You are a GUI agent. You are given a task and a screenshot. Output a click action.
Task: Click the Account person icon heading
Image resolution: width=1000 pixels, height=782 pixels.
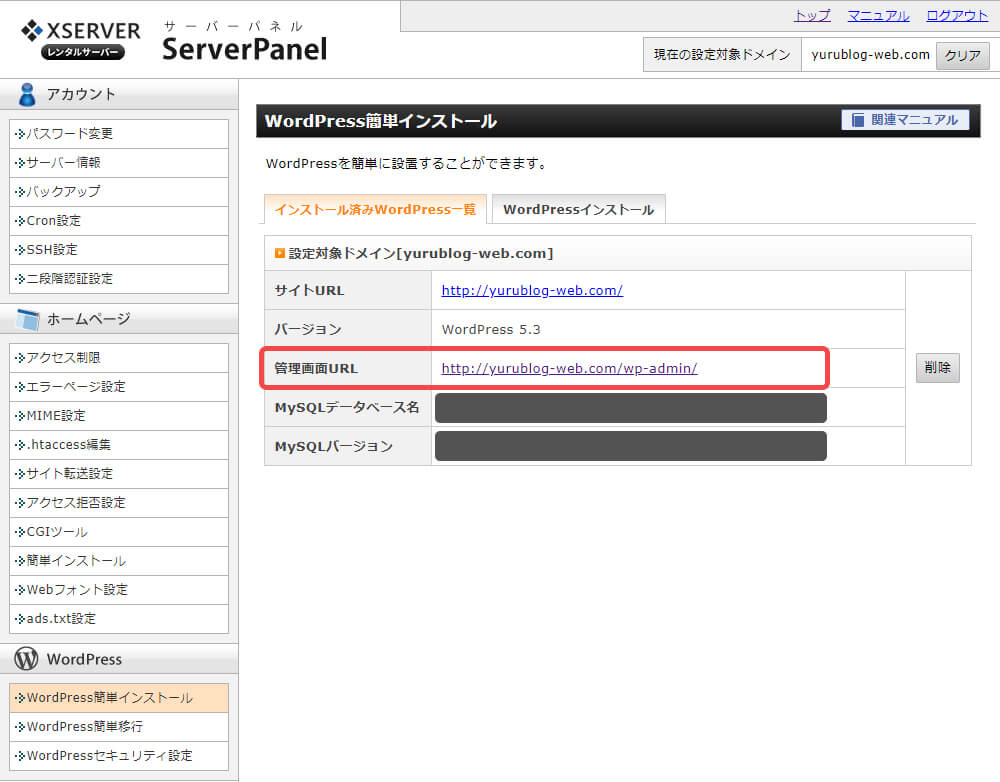27,94
